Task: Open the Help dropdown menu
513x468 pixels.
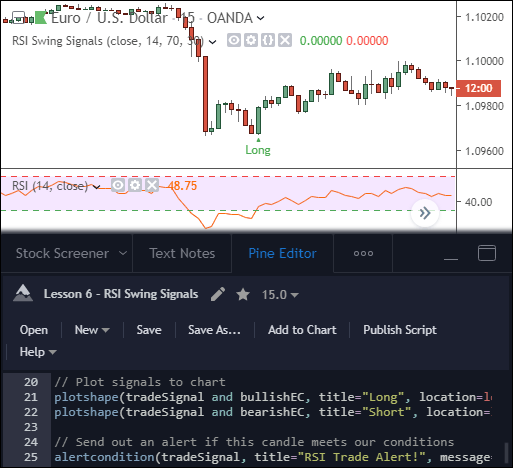Action: pyautogui.click(x=38, y=352)
